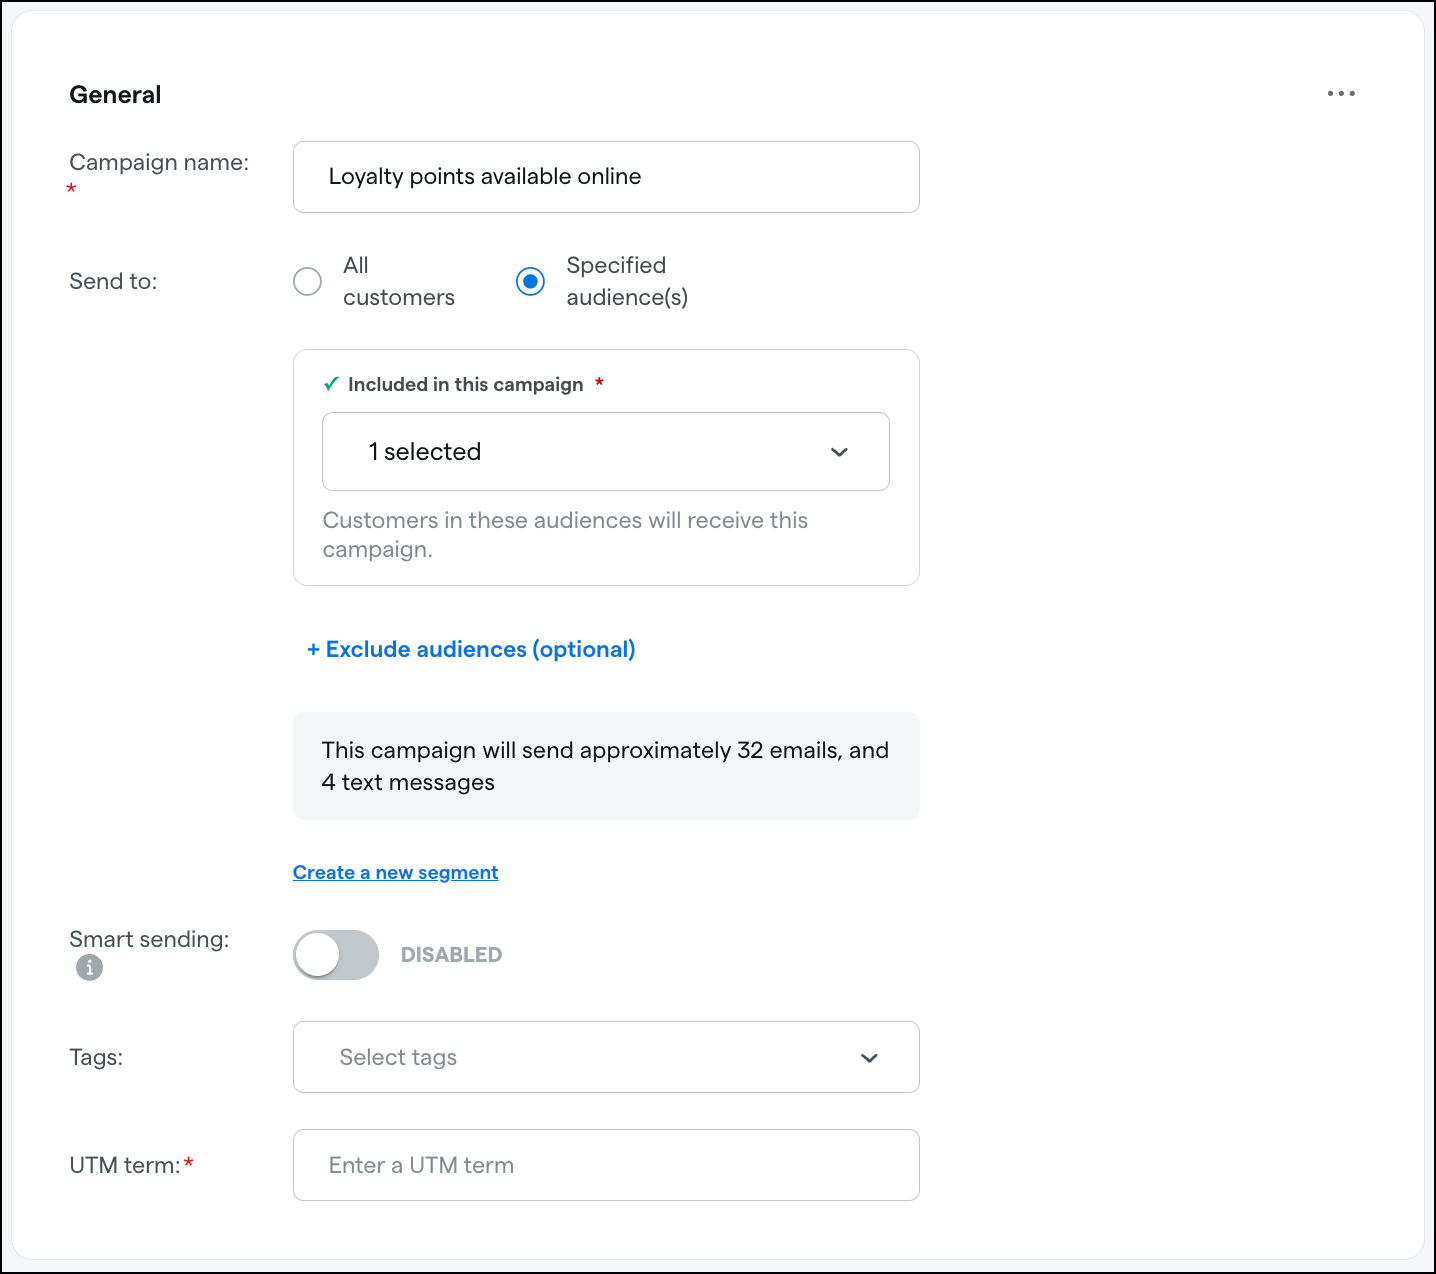Select the All customers radio button
The image size is (1436, 1274).
coord(308,281)
